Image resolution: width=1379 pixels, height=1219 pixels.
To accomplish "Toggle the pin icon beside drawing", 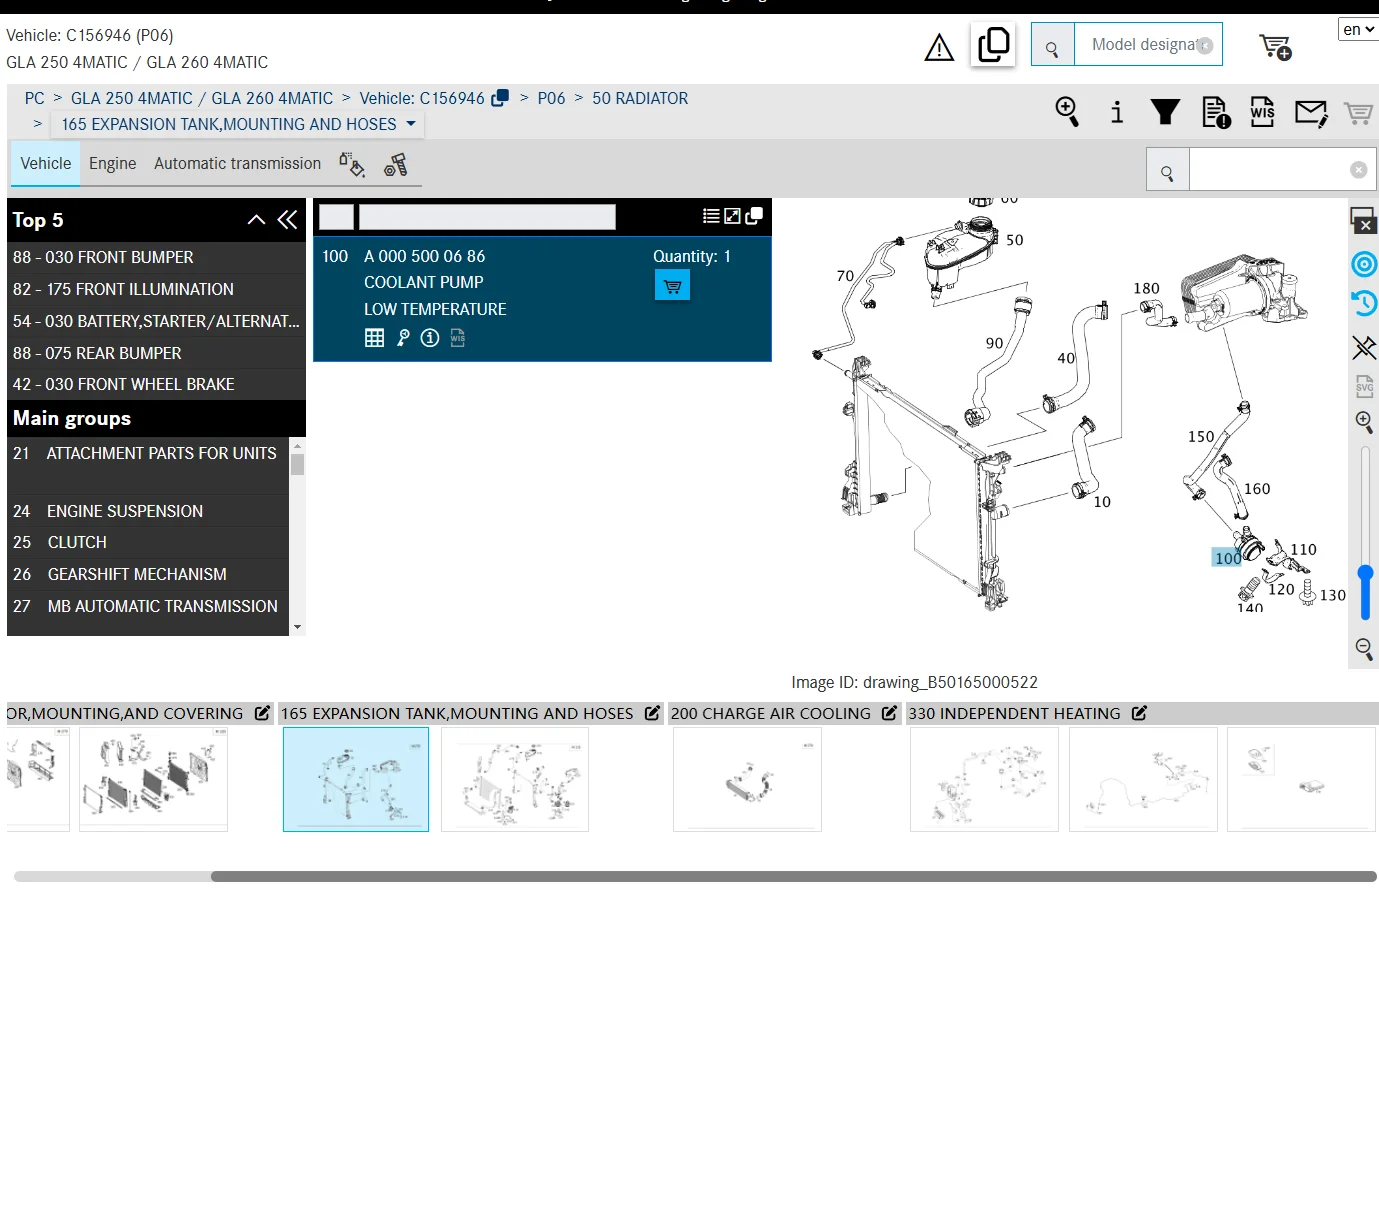I will [1364, 347].
